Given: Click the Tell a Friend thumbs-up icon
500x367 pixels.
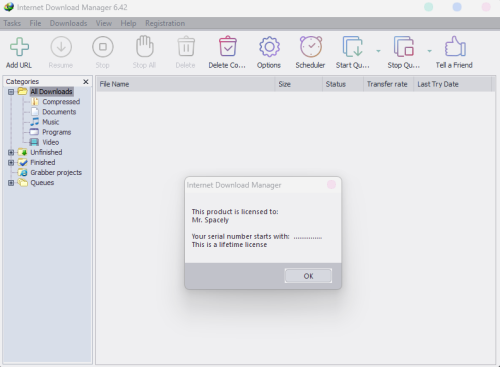Looking at the screenshot, I should (x=455, y=46).
